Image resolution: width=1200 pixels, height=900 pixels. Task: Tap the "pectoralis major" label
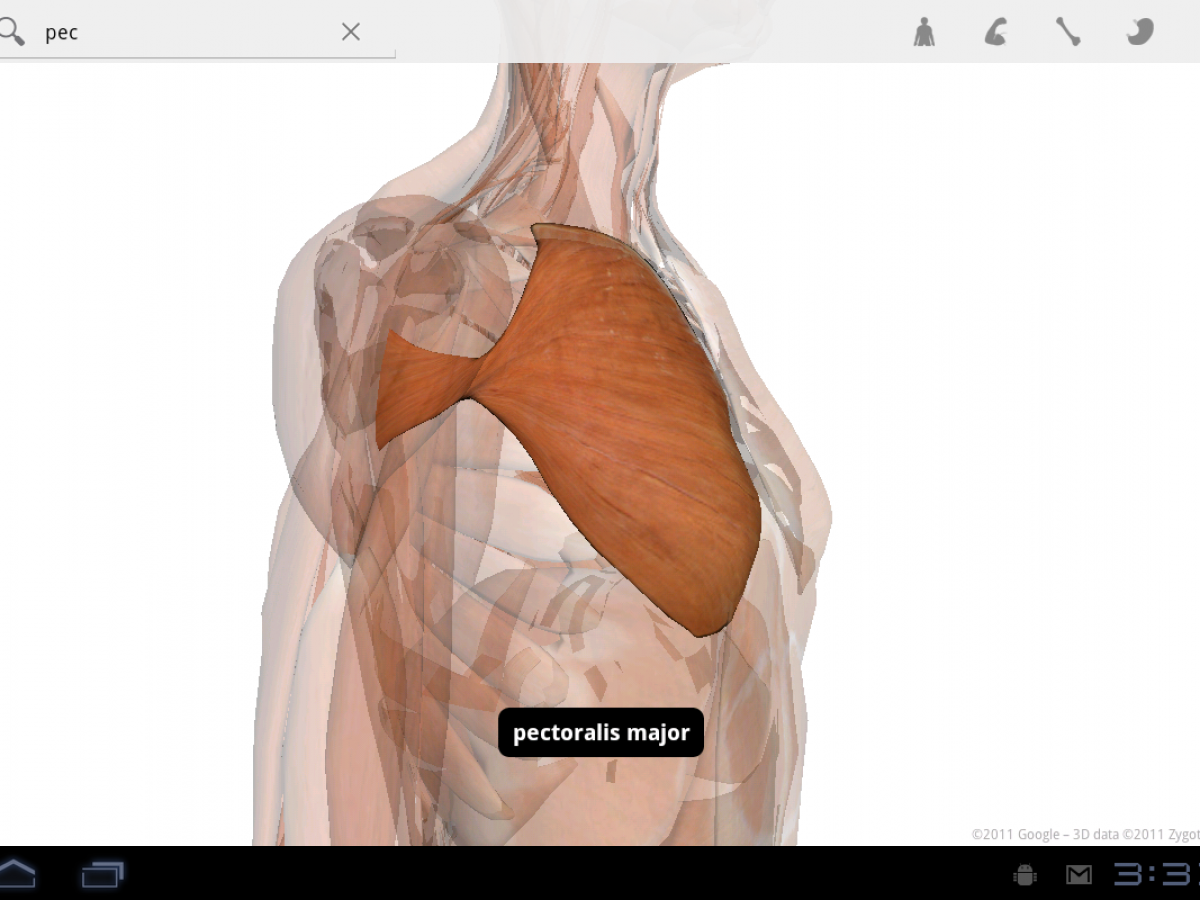(601, 733)
